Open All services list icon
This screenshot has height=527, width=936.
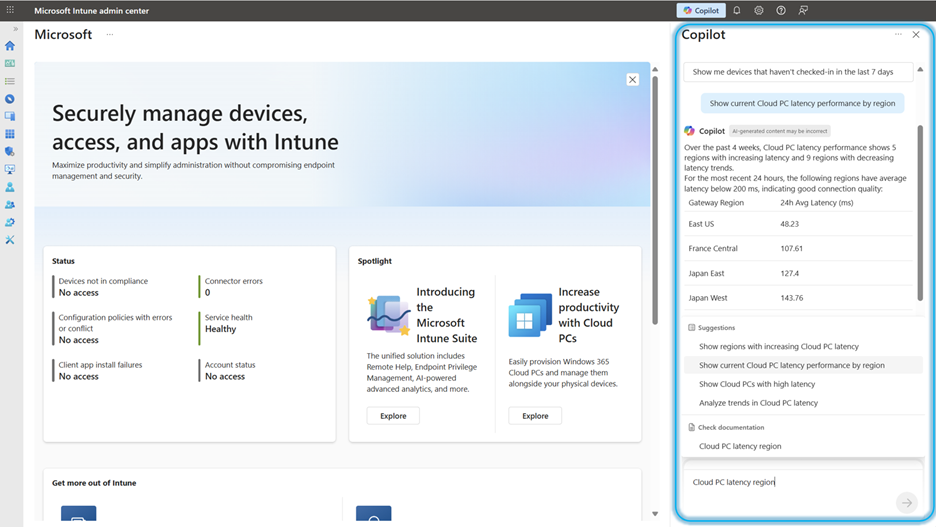(10, 81)
